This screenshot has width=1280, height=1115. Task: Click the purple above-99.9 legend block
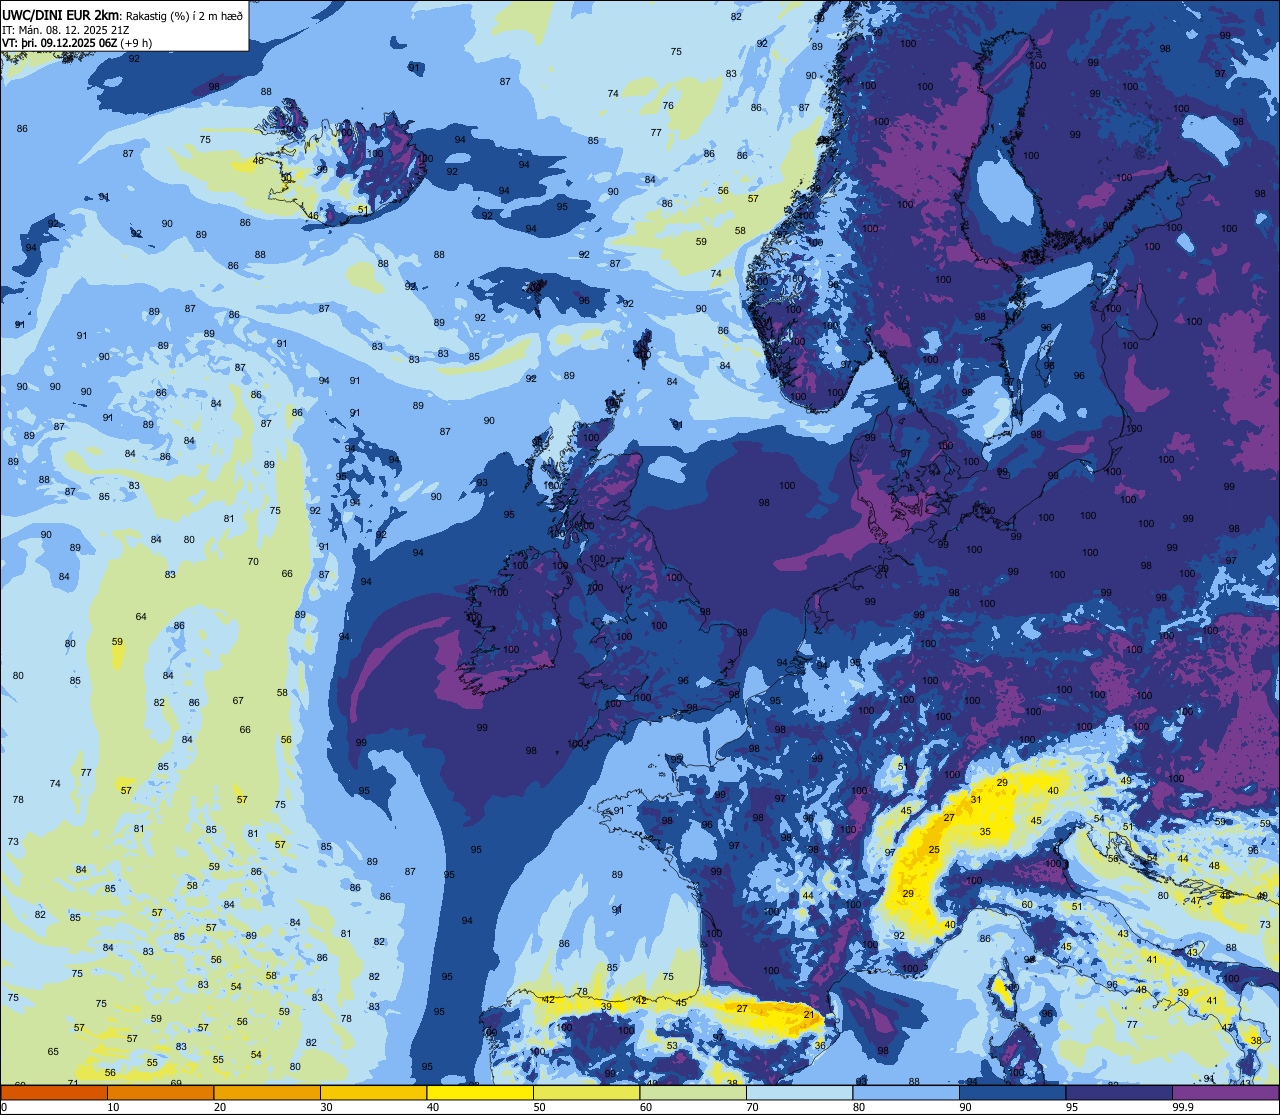click(1225, 1092)
